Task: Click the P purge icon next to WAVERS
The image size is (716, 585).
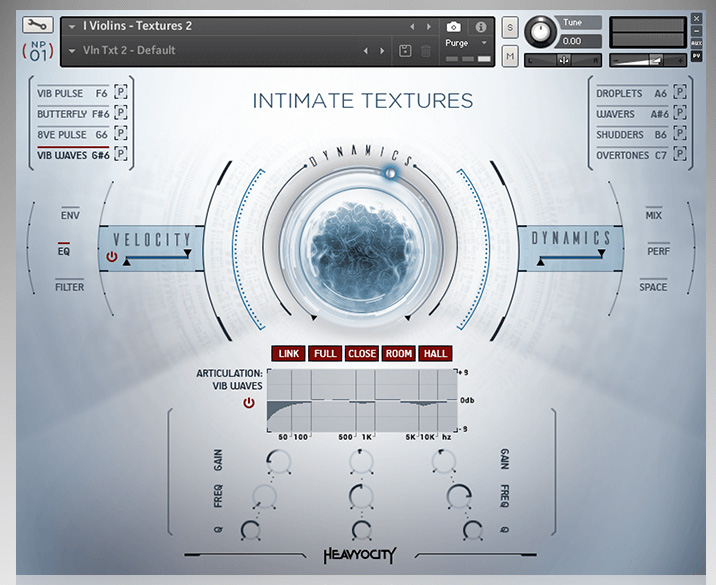Action: [680, 112]
